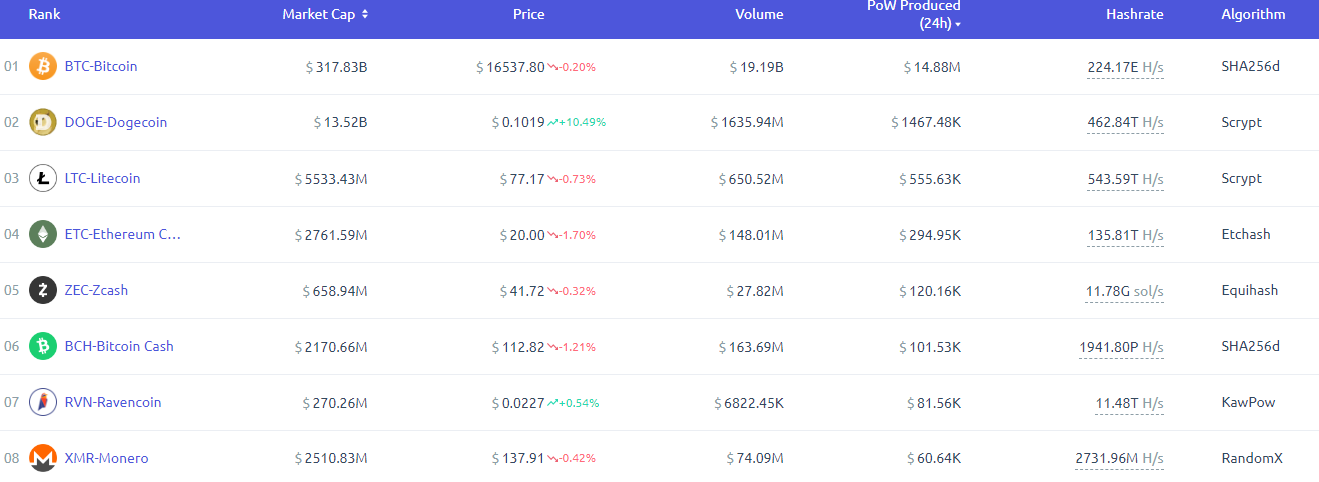This screenshot has width=1319, height=482.
Task: Click the Ravencoin logo icon
Action: pyautogui.click(x=43, y=403)
